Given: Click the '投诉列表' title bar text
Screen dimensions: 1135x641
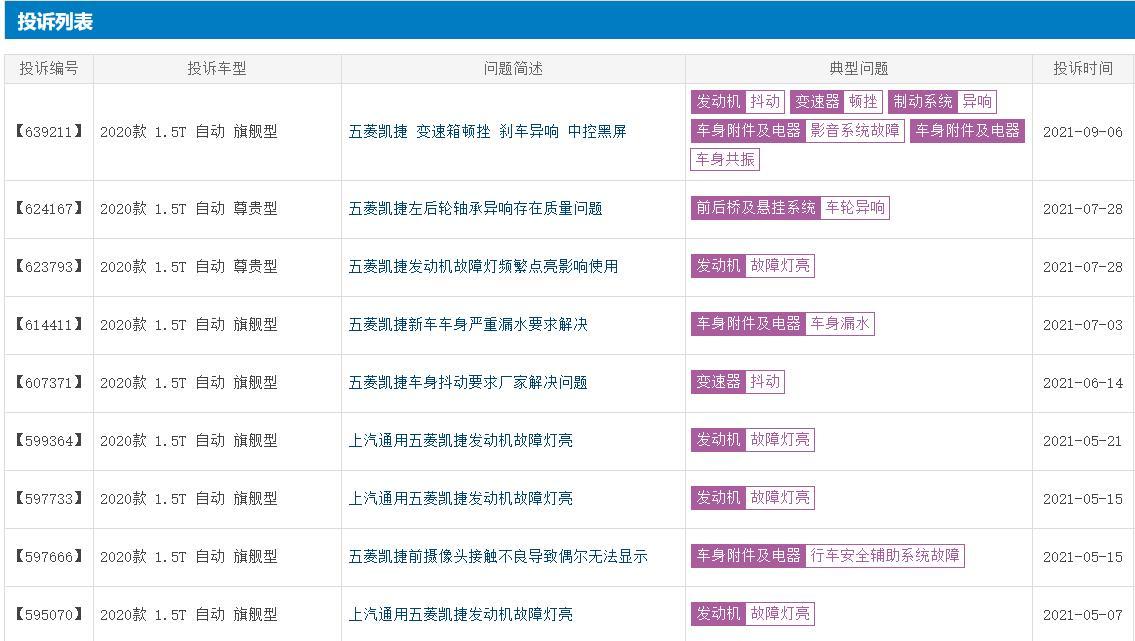Looking at the screenshot, I should coord(55,22).
